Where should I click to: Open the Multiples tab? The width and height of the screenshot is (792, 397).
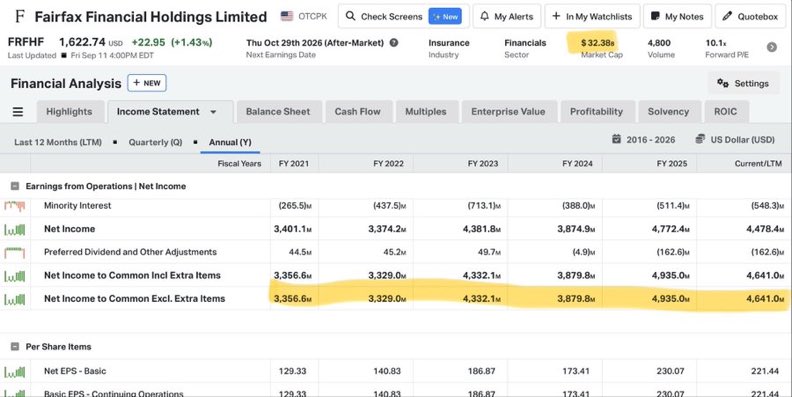coord(426,112)
